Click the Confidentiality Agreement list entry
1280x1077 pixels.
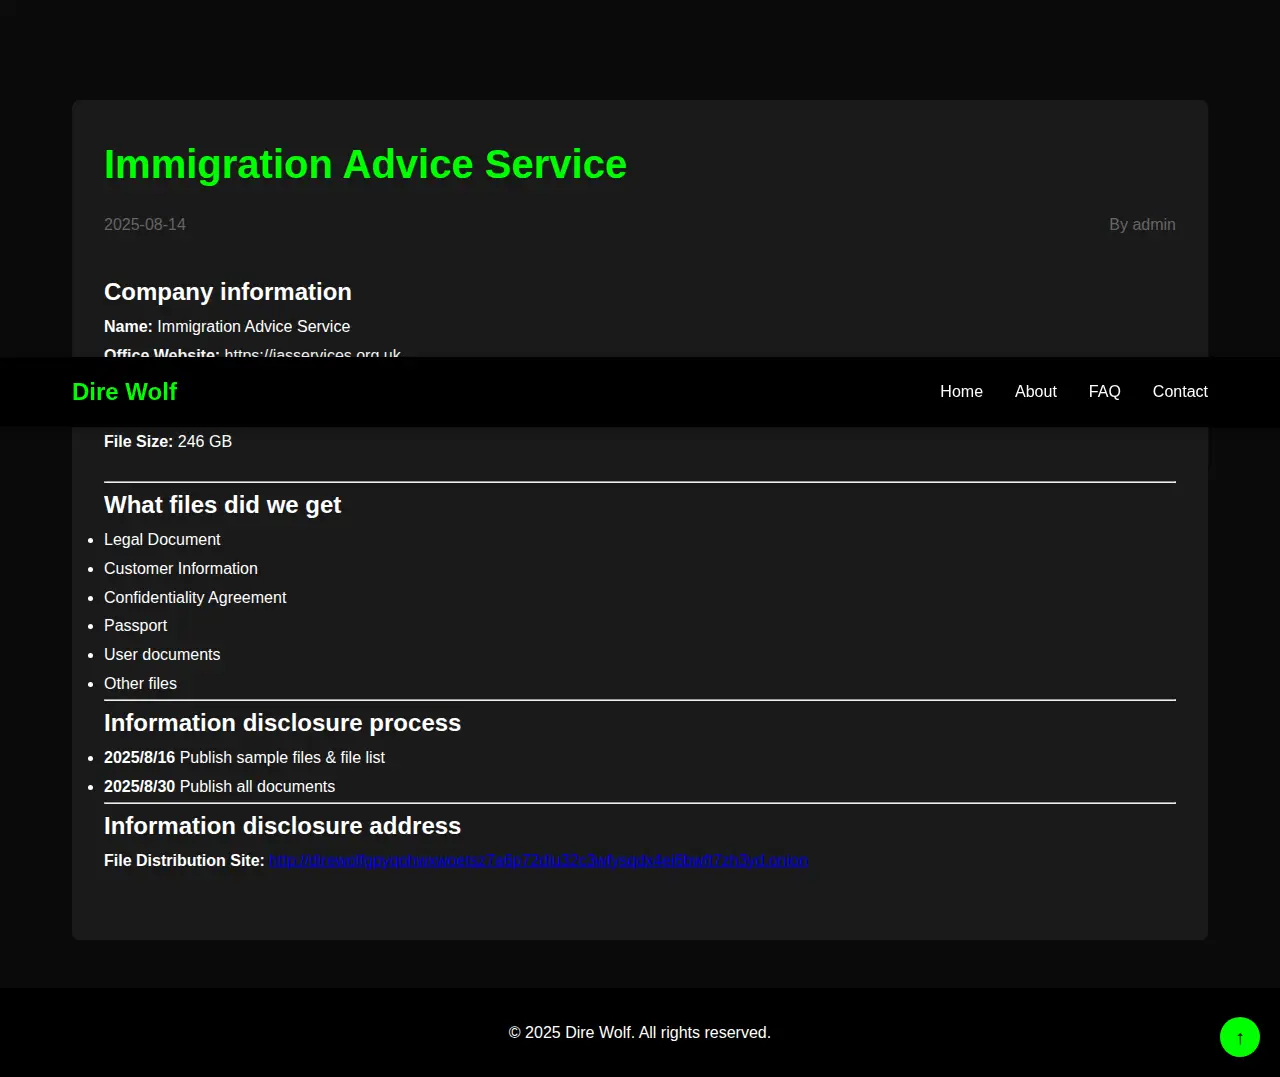195,598
